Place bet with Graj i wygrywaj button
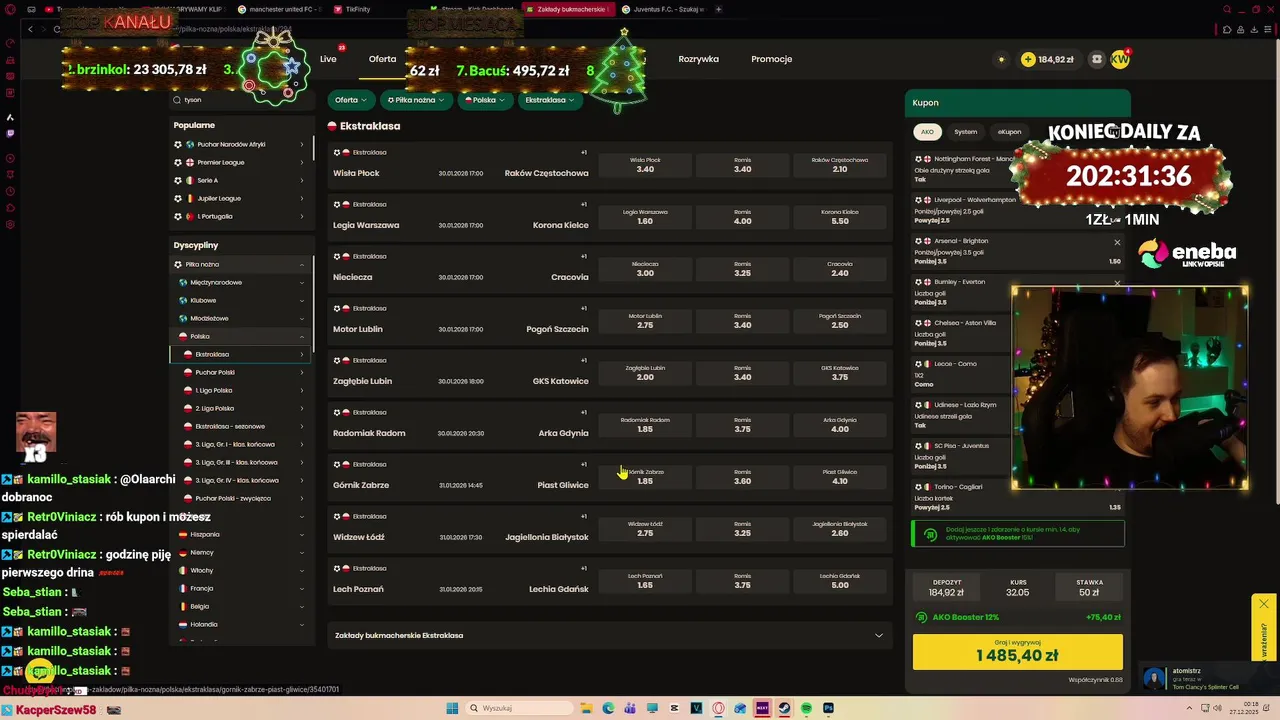Screen dimensions: 1280x720 [1017, 651]
